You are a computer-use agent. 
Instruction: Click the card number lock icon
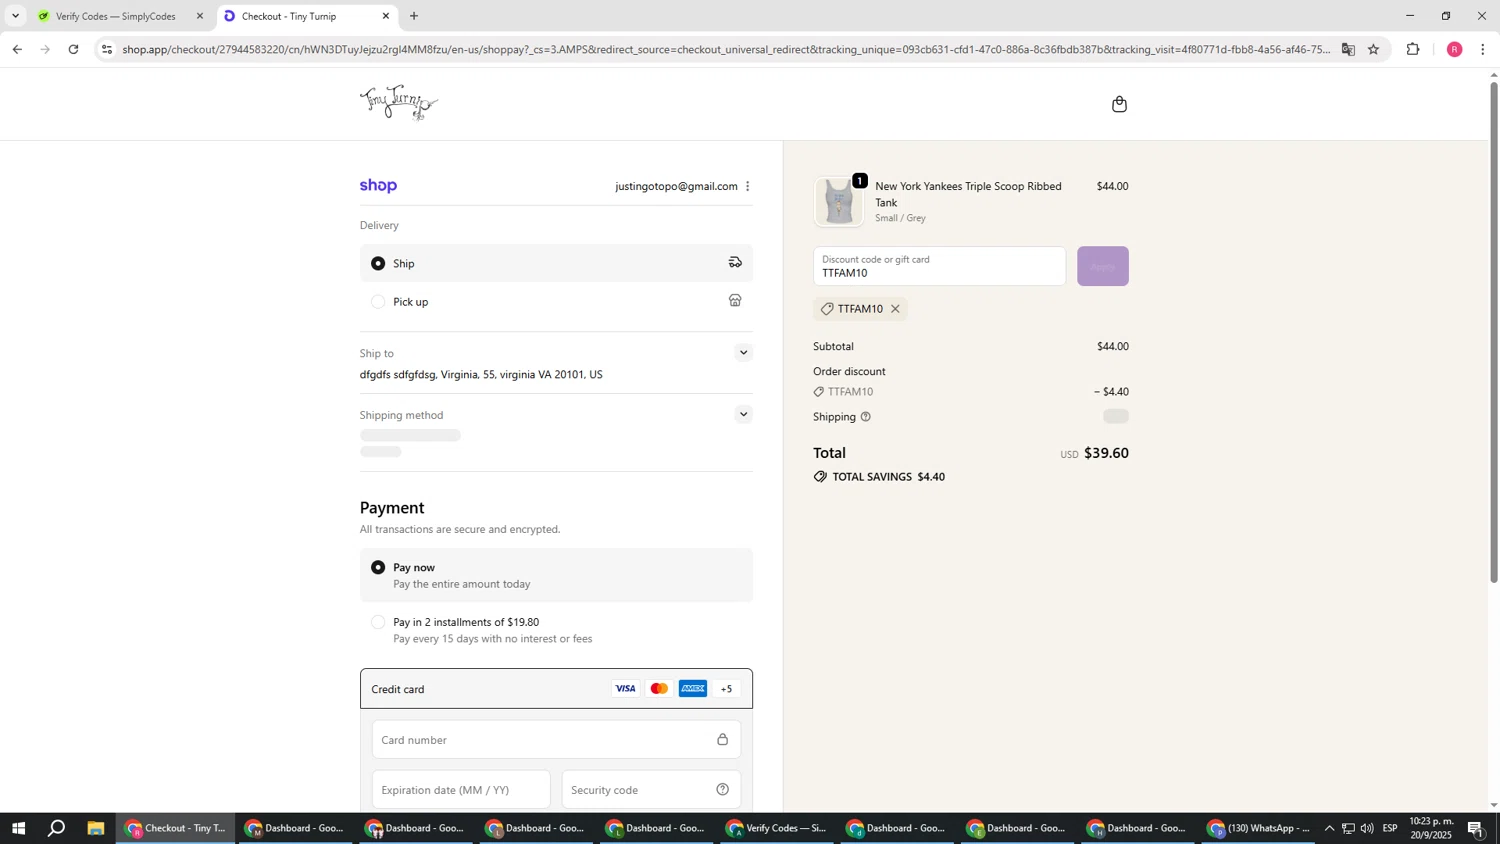722,740
